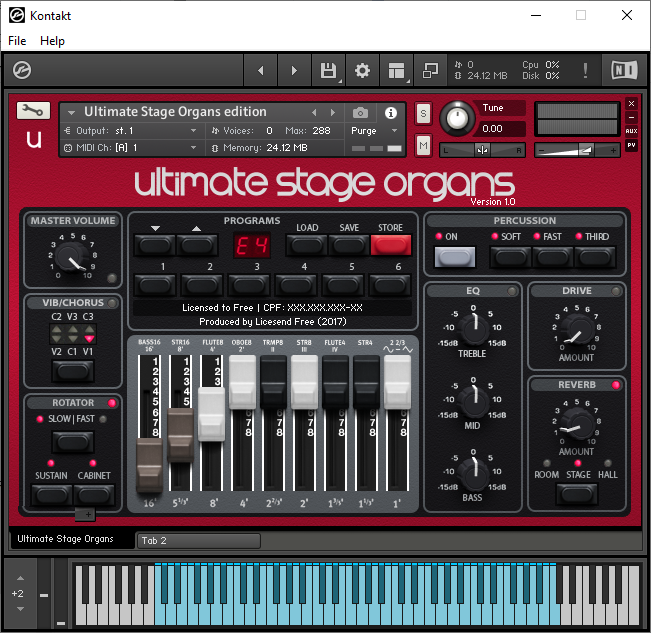Remove instrument with header X button
The image size is (651, 633).
click(631, 103)
